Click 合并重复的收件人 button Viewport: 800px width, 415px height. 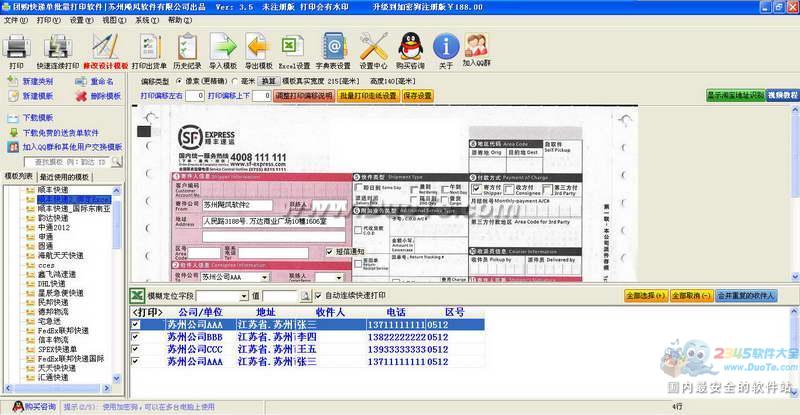tap(746, 296)
